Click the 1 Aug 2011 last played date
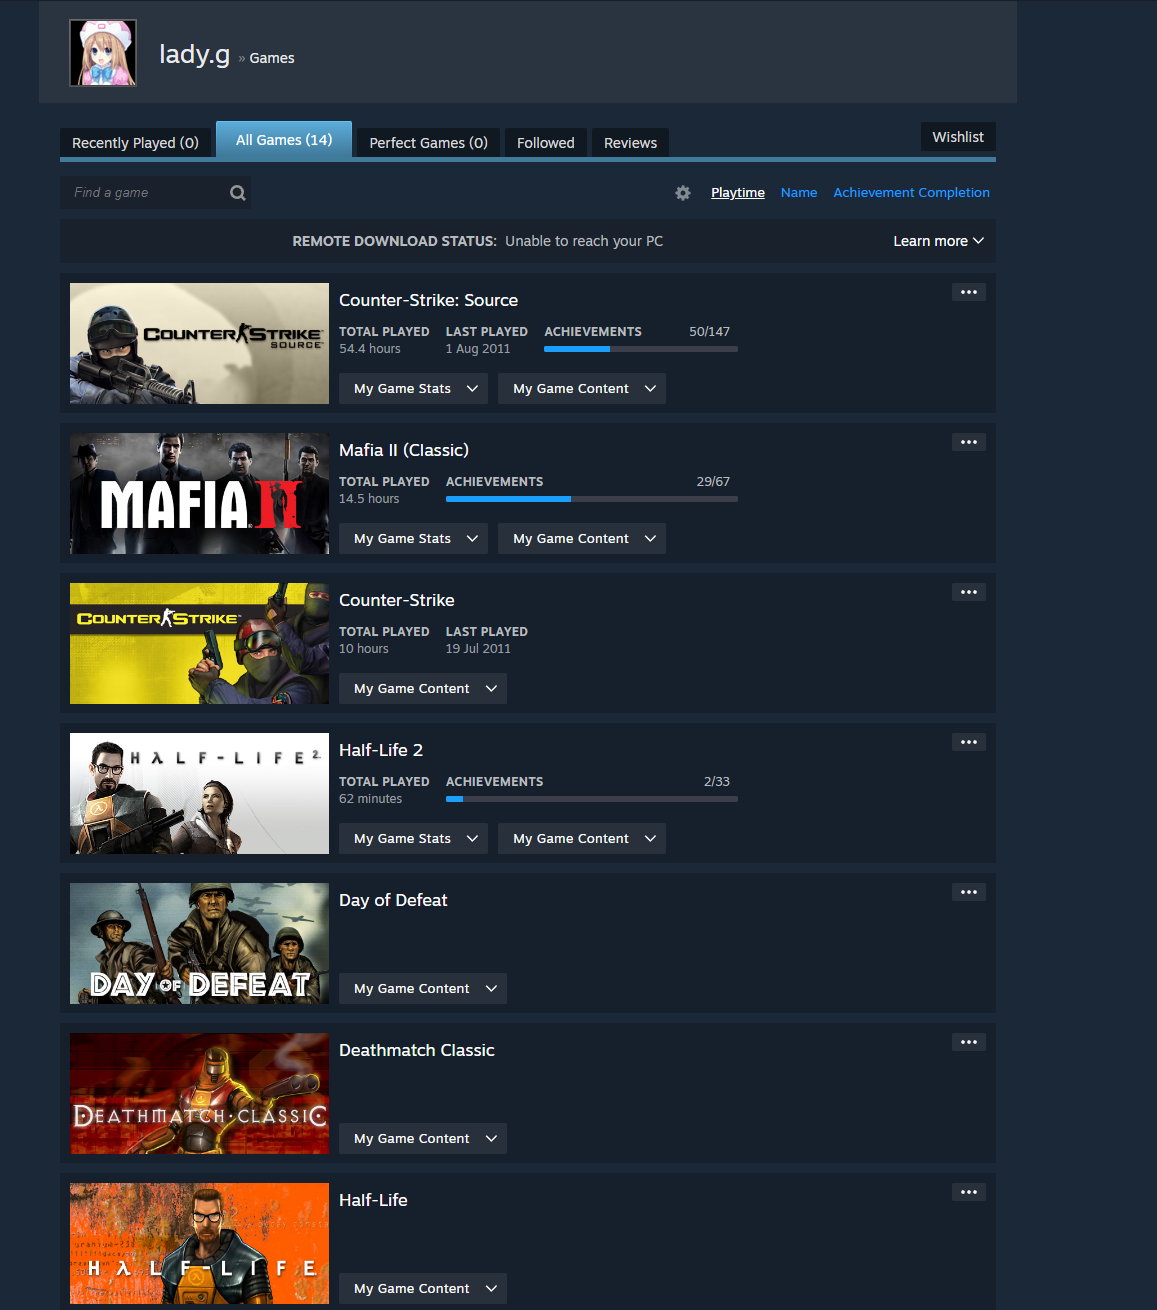The image size is (1157, 1310). click(x=478, y=349)
